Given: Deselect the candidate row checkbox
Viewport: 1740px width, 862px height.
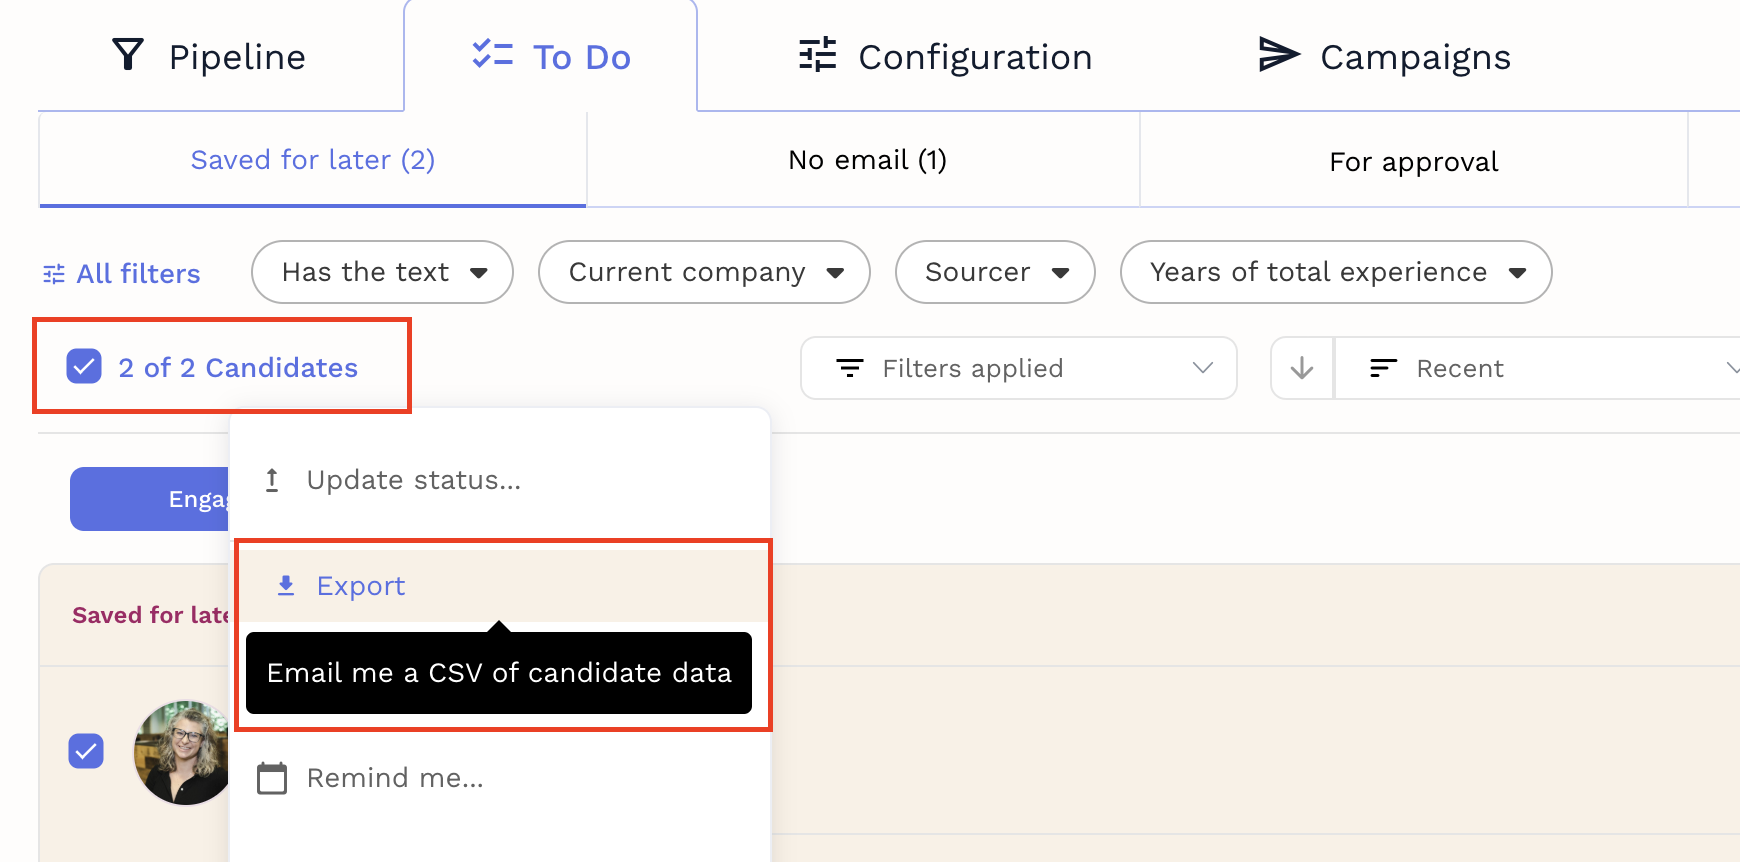Looking at the screenshot, I should pyautogui.click(x=86, y=750).
